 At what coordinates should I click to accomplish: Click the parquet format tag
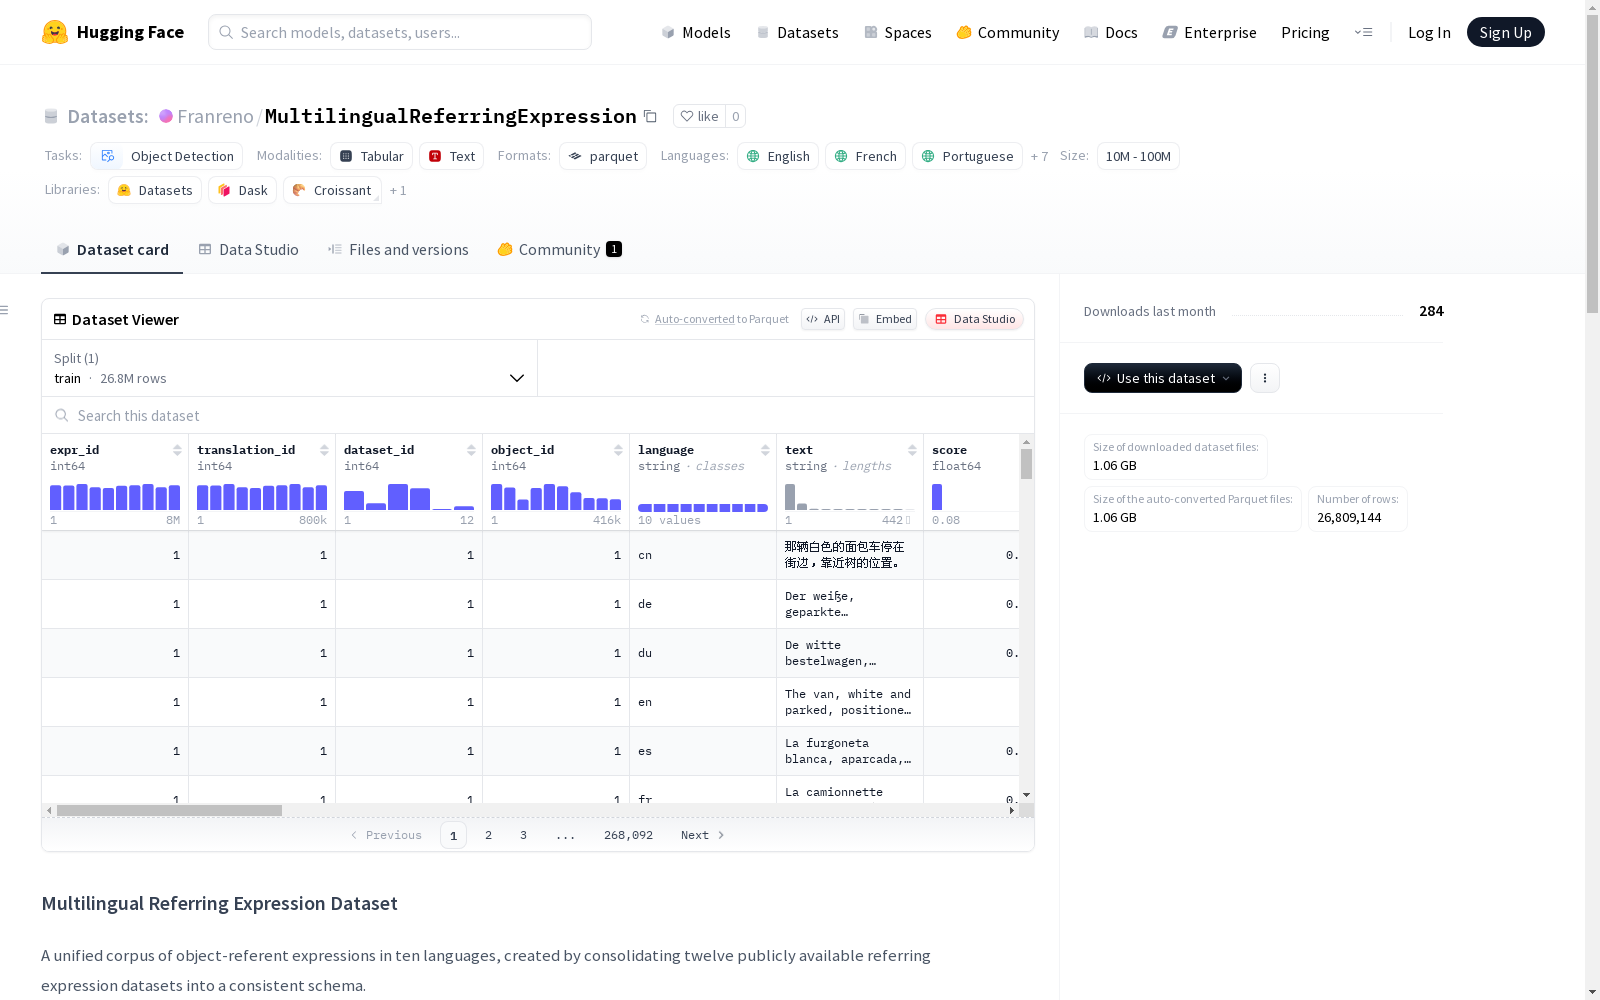click(603, 156)
